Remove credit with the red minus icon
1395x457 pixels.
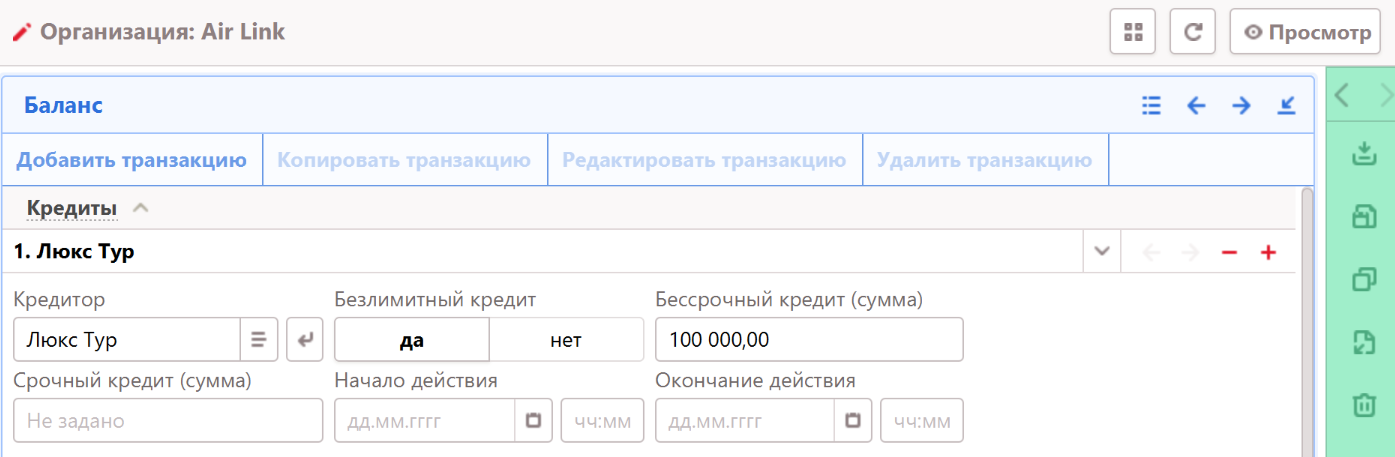1229,253
